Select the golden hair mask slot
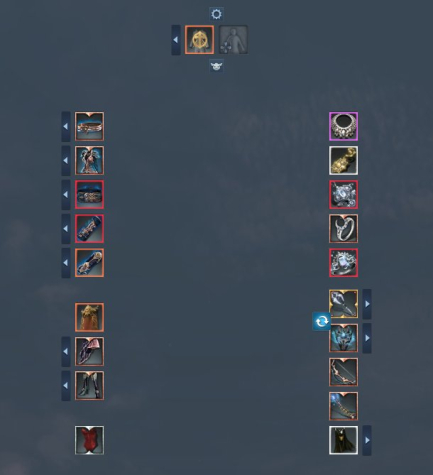 click(x=89, y=317)
